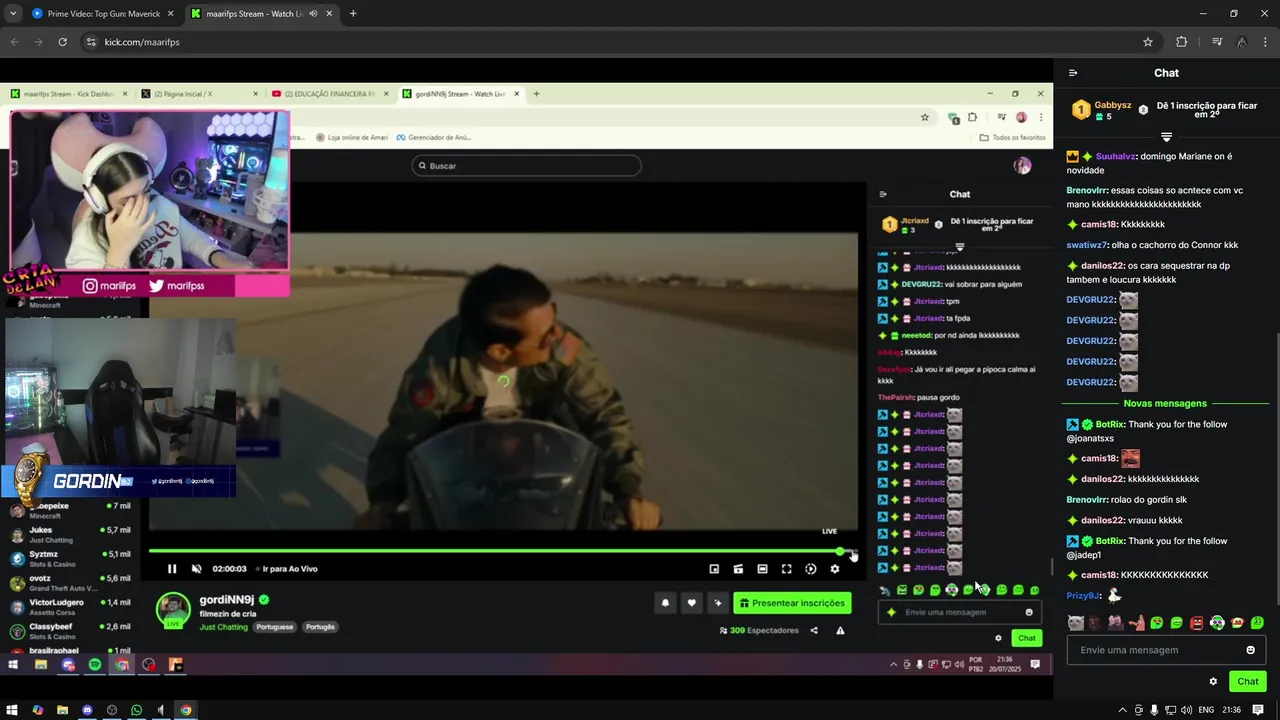Open Suuhalvz user profile in chat
The image size is (1280, 720).
coord(1116,157)
